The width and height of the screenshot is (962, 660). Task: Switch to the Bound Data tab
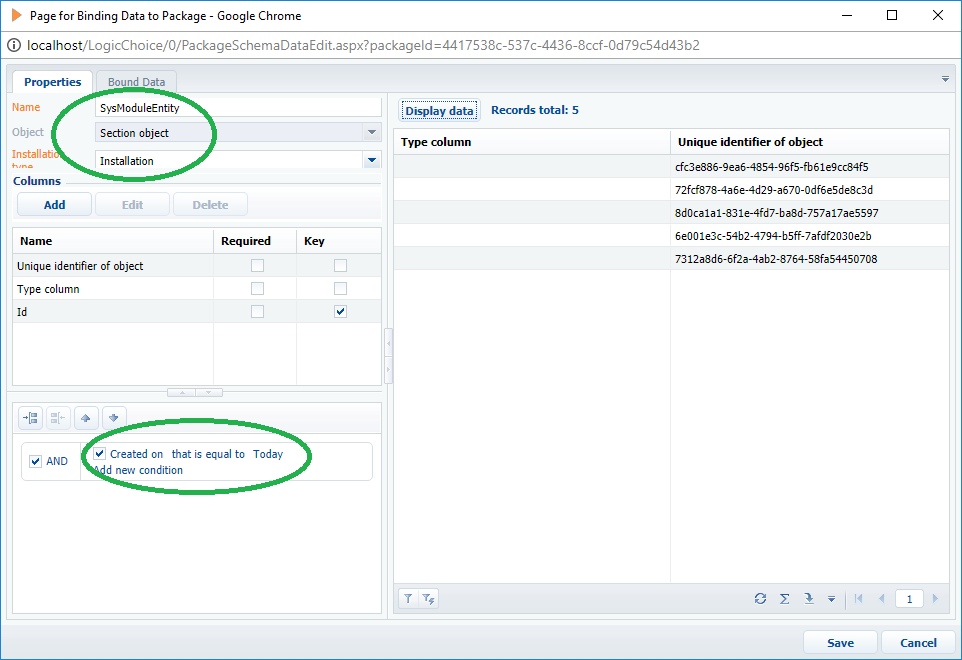[135, 82]
